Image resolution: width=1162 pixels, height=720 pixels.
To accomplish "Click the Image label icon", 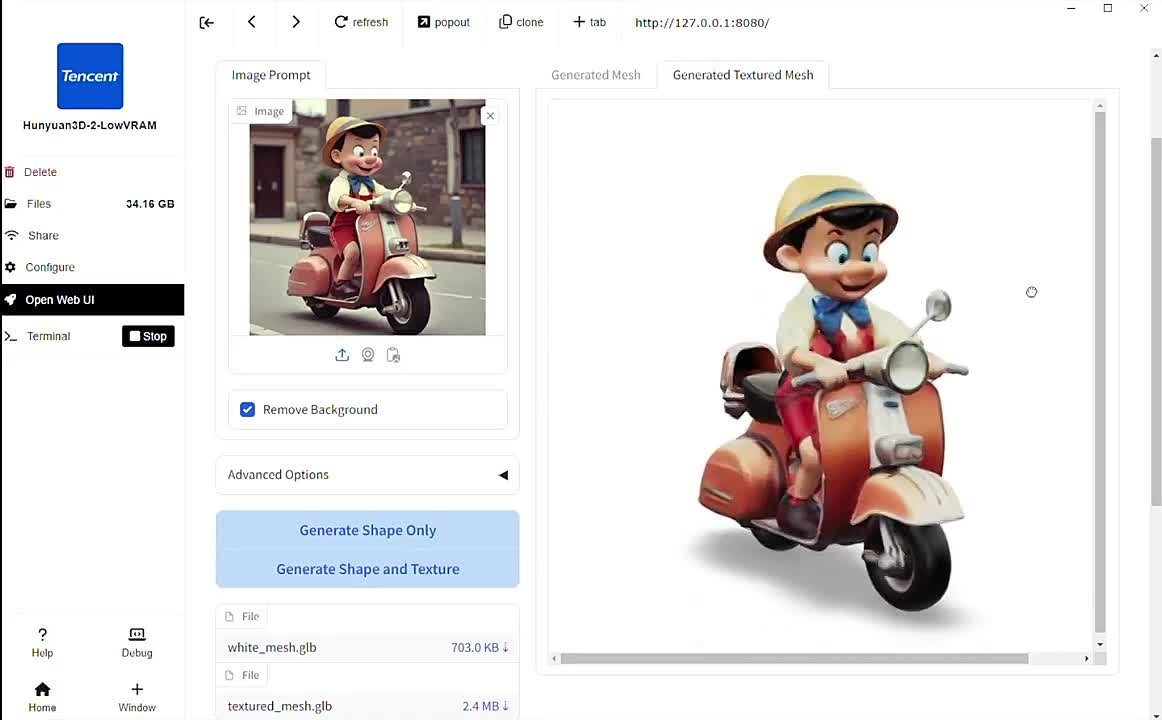I will click(x=242, y=111).
